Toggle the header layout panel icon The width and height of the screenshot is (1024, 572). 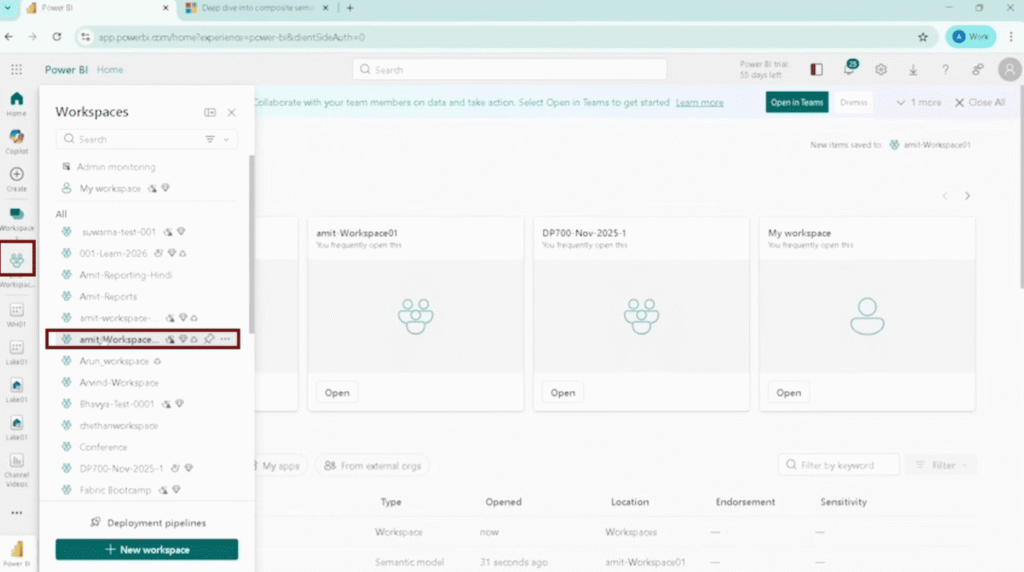tap(816, 69)
